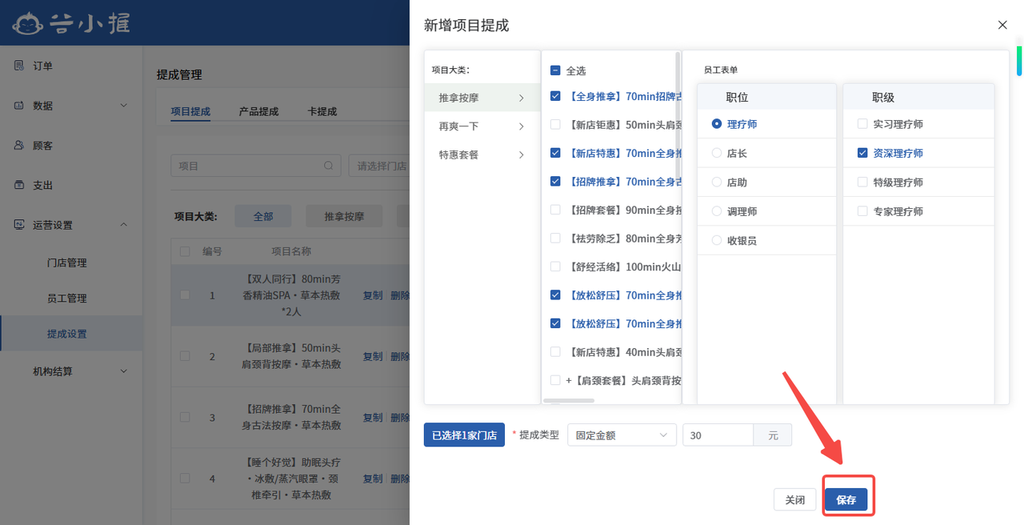Click the project list horizontal scrollbar
The width and height of the screenshot is (1024, 525).
(569, 400)
